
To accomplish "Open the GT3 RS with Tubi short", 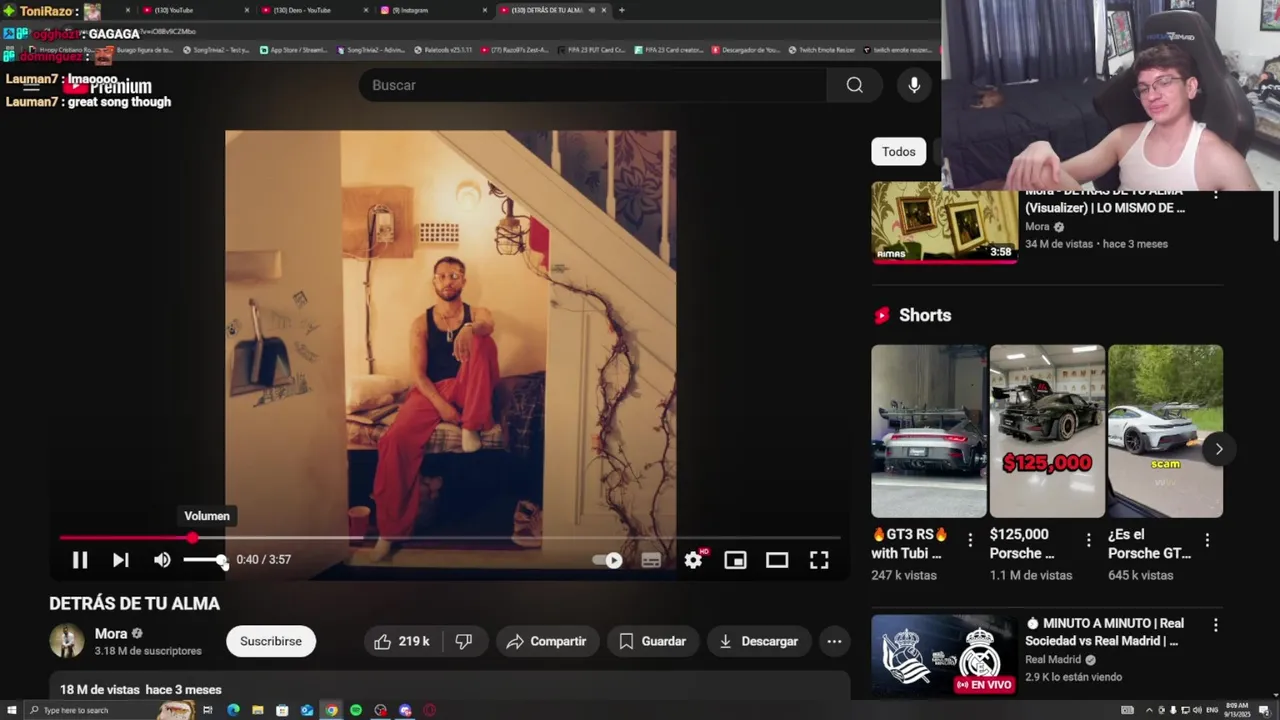I will pyautogui.click(x=929, y=431).
